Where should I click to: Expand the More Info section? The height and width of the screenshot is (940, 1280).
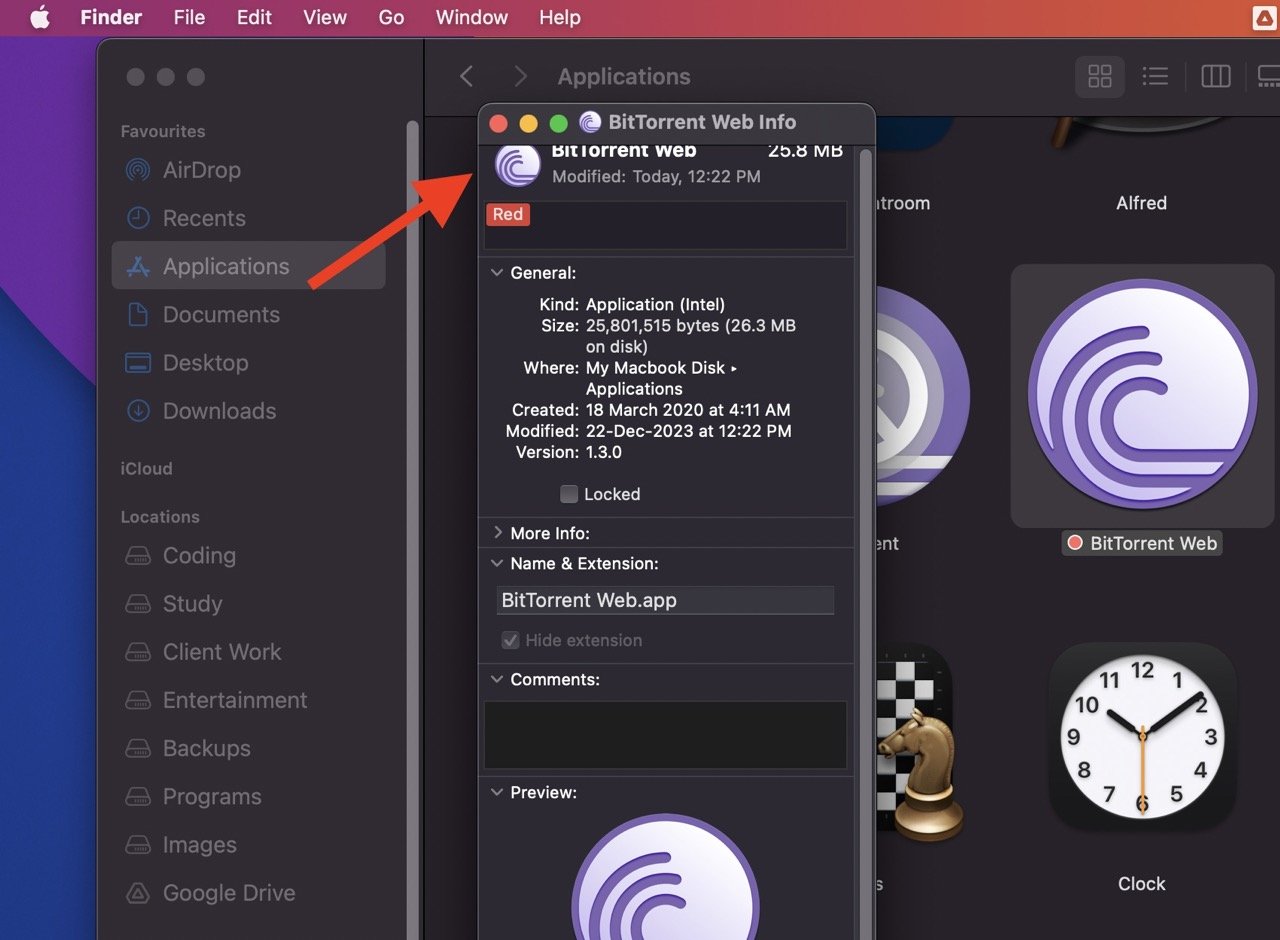(497, 533)
